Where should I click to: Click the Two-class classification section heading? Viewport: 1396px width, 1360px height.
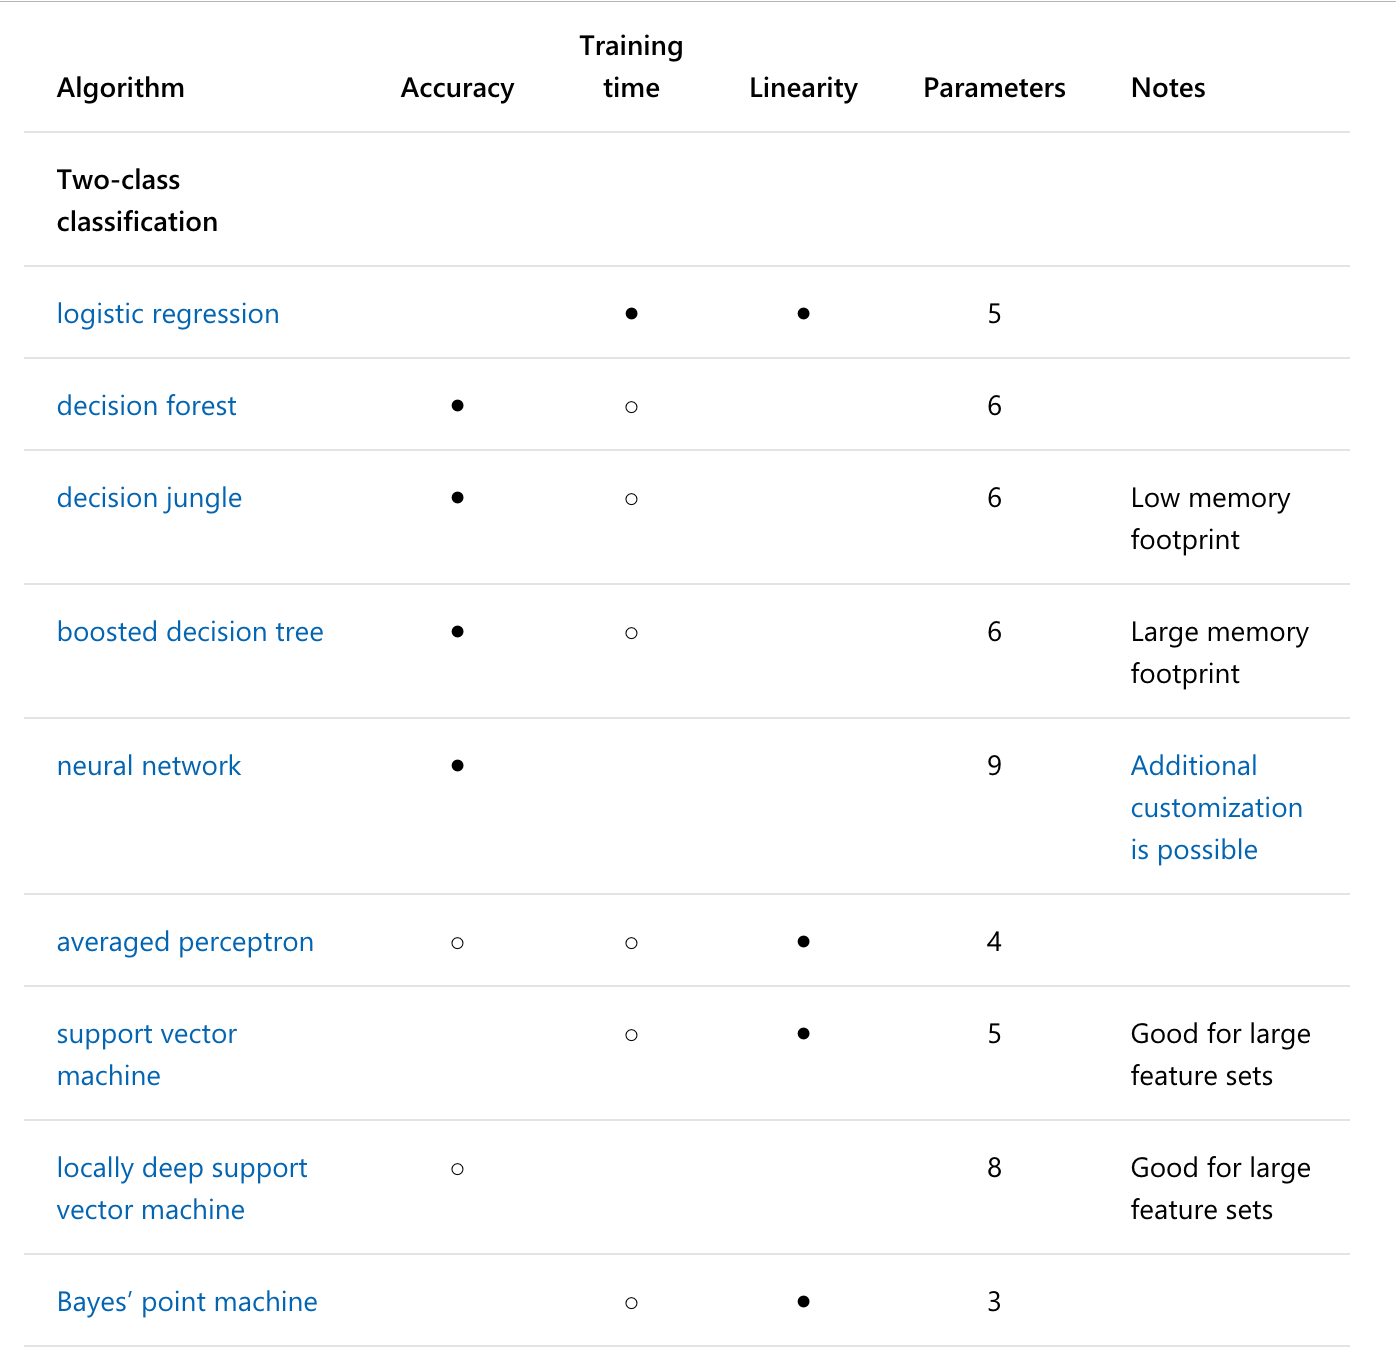click(137, 201)
